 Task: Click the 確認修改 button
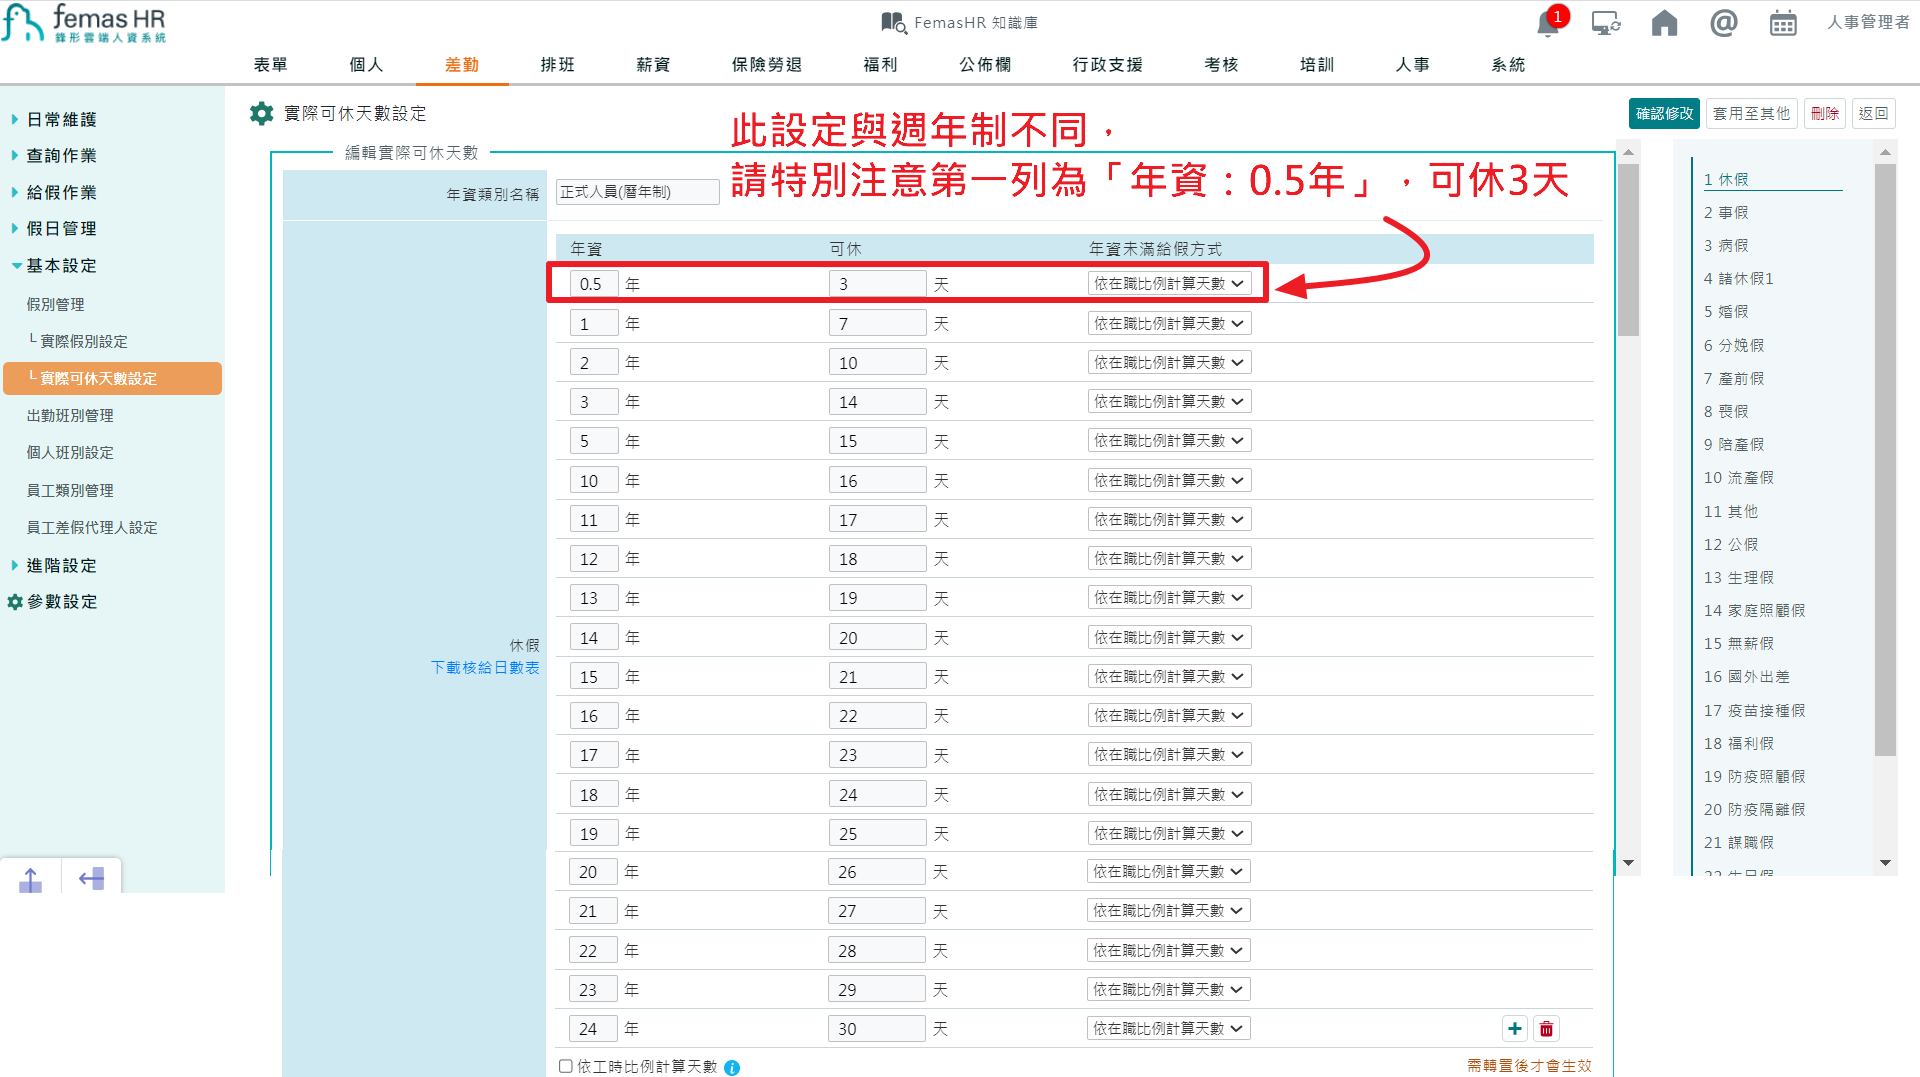tap(1663, 113)
